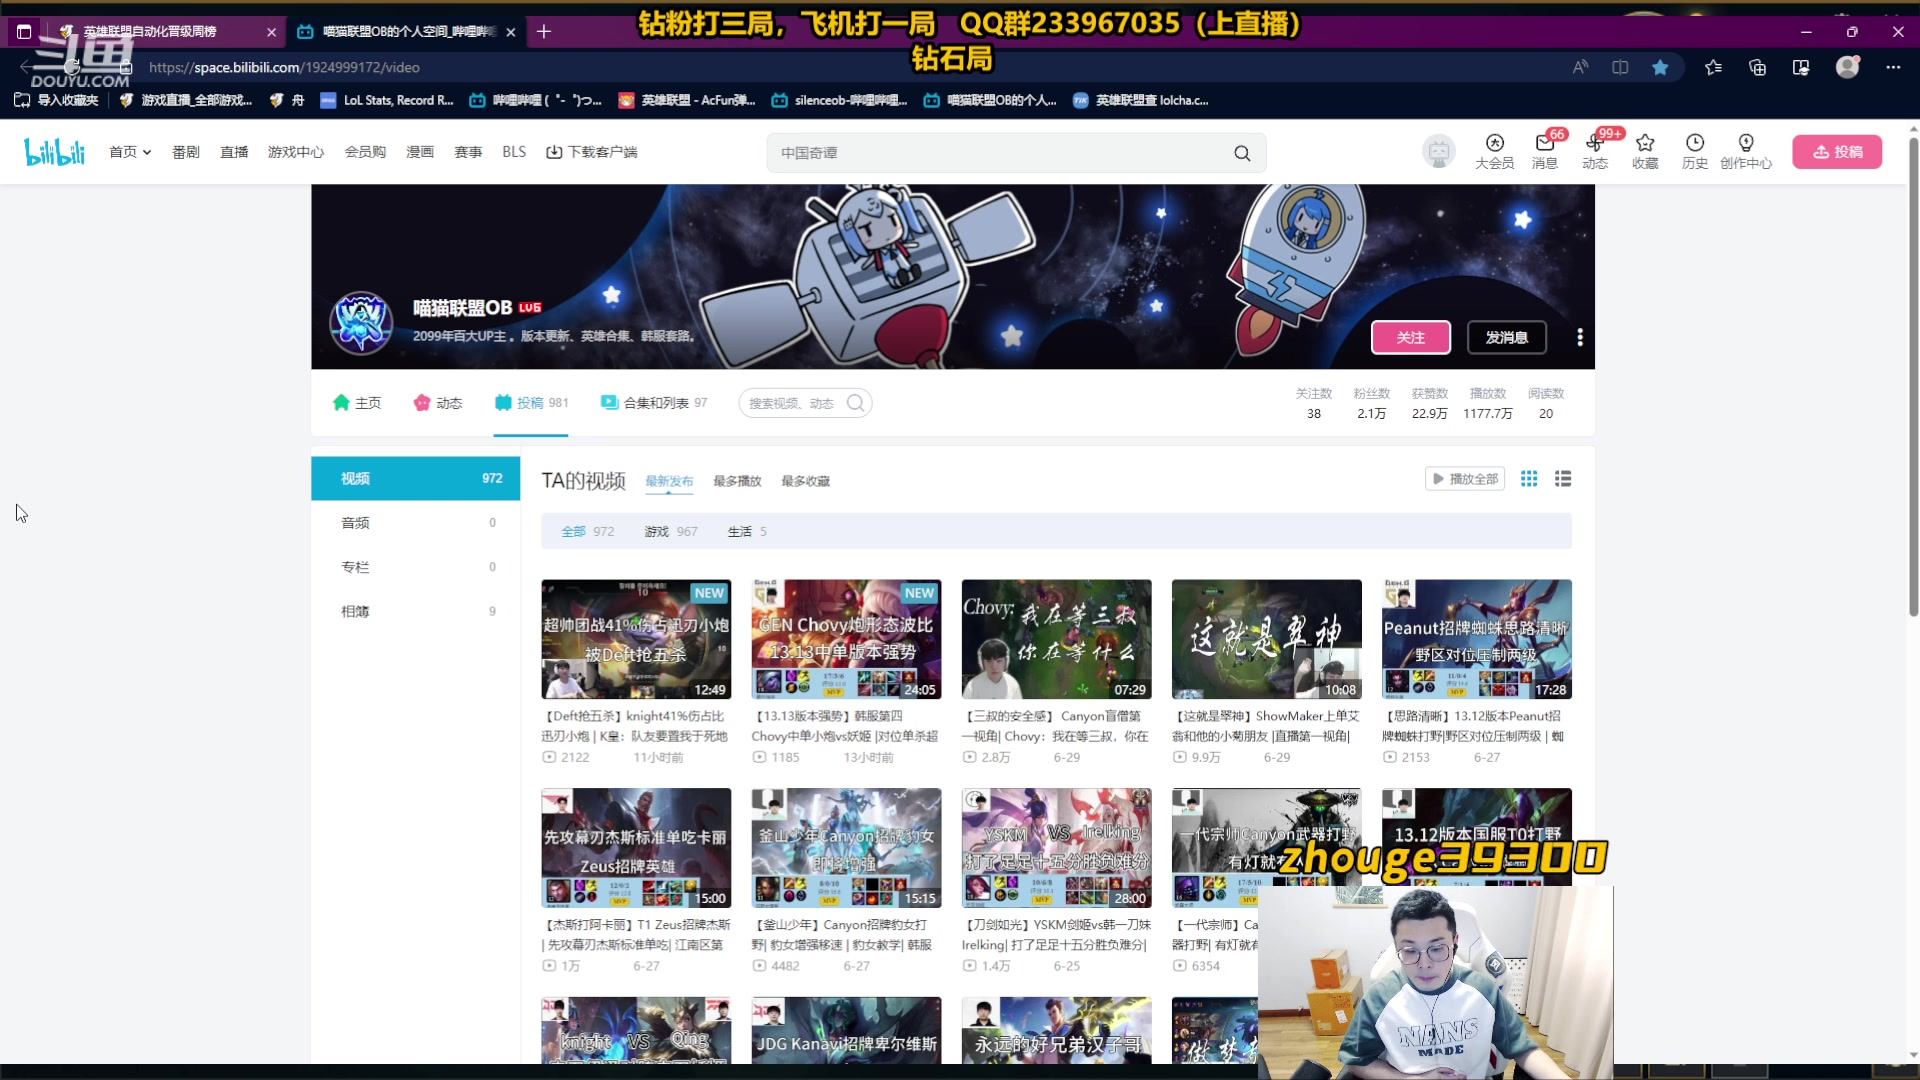This screenshot has height=1080, width=1920.
Task: Open the Zeus招牌英雄 15:00 video thumbnail
Action: [636, 848]
